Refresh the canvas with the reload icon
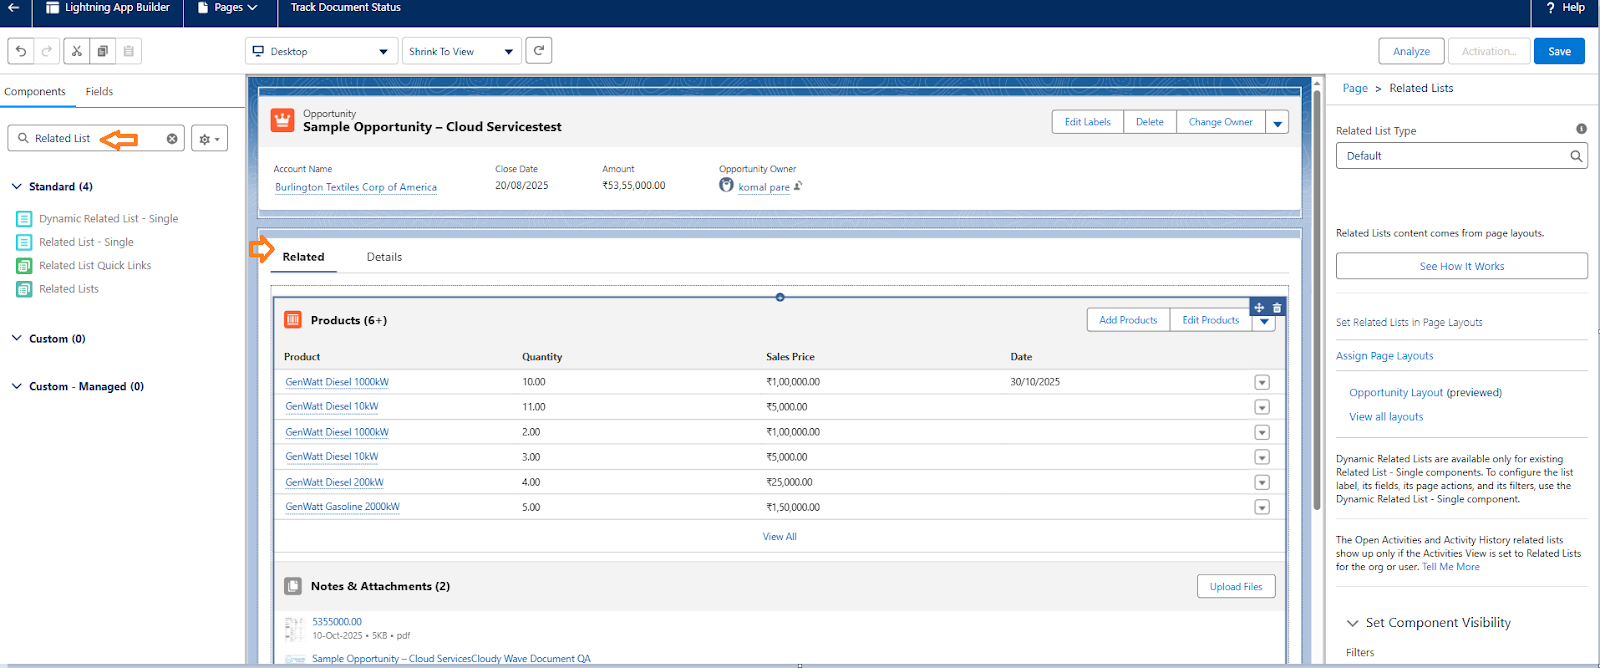 pyautogui.click(x=539, y=50)
